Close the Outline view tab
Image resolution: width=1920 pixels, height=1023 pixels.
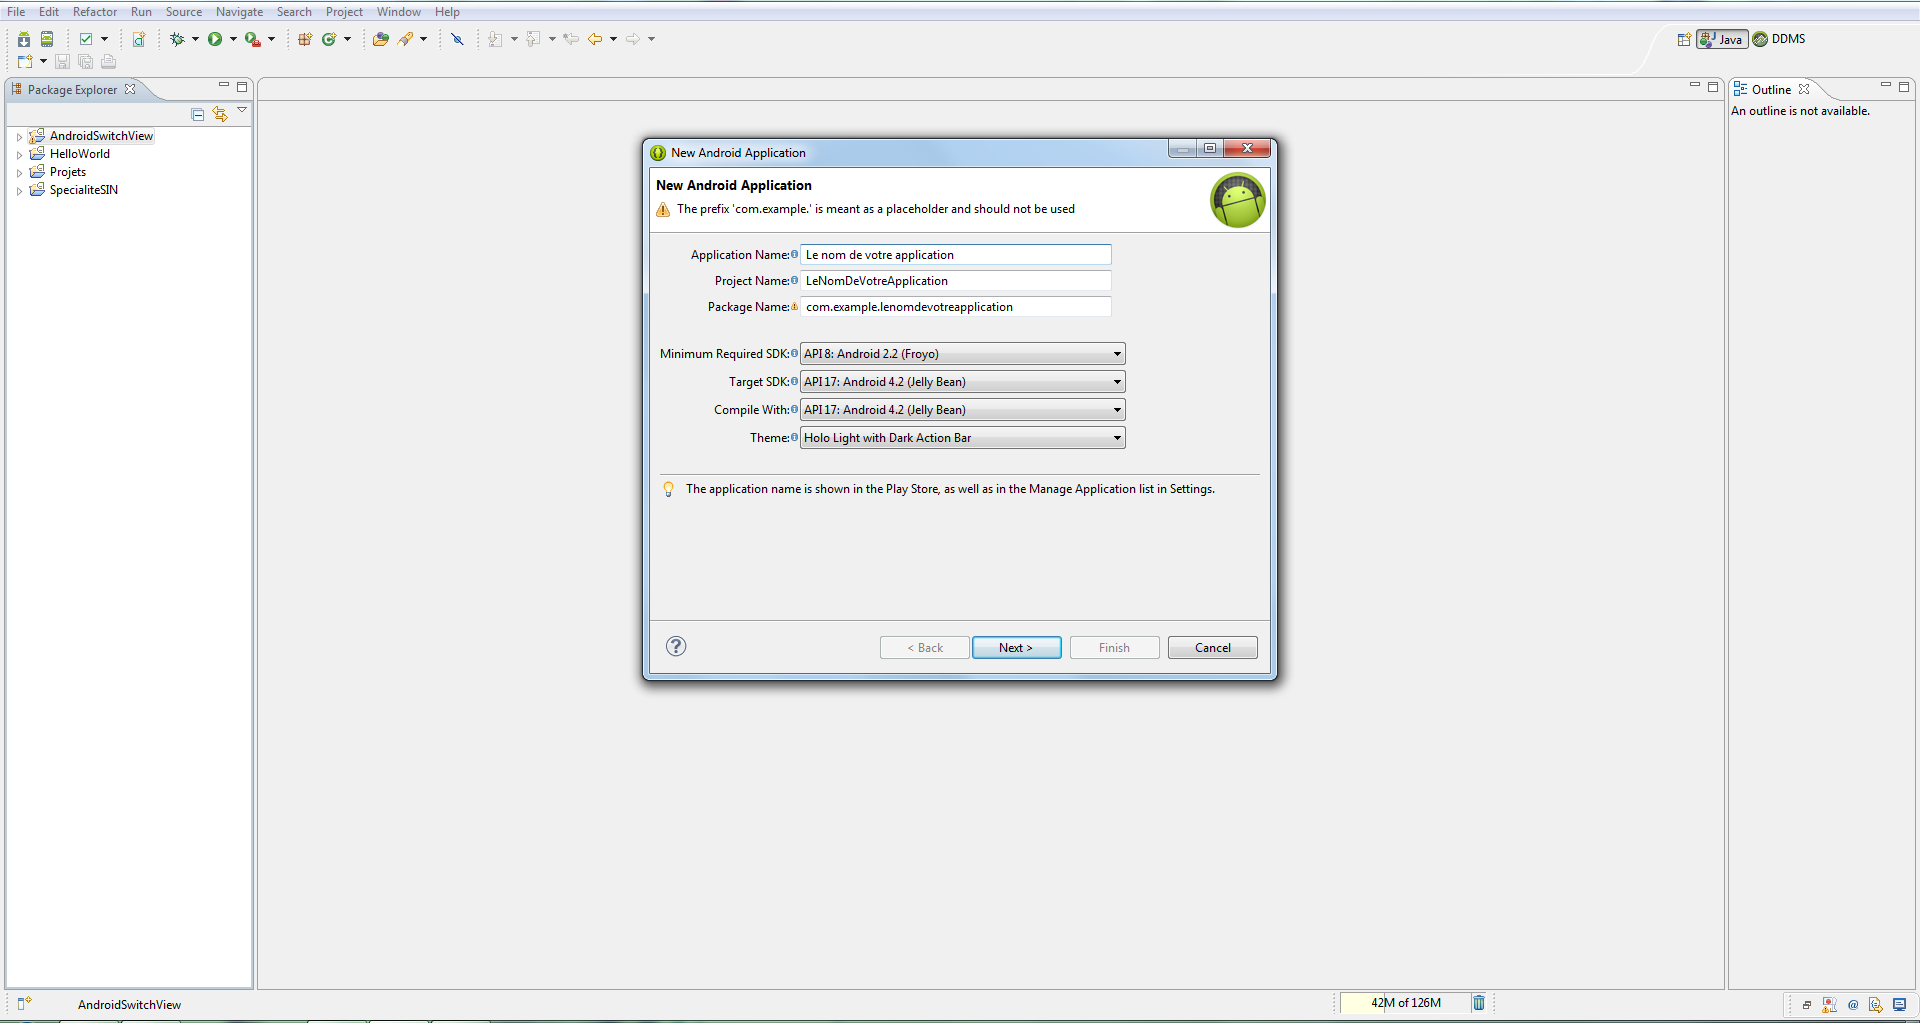pos(1804,89)
